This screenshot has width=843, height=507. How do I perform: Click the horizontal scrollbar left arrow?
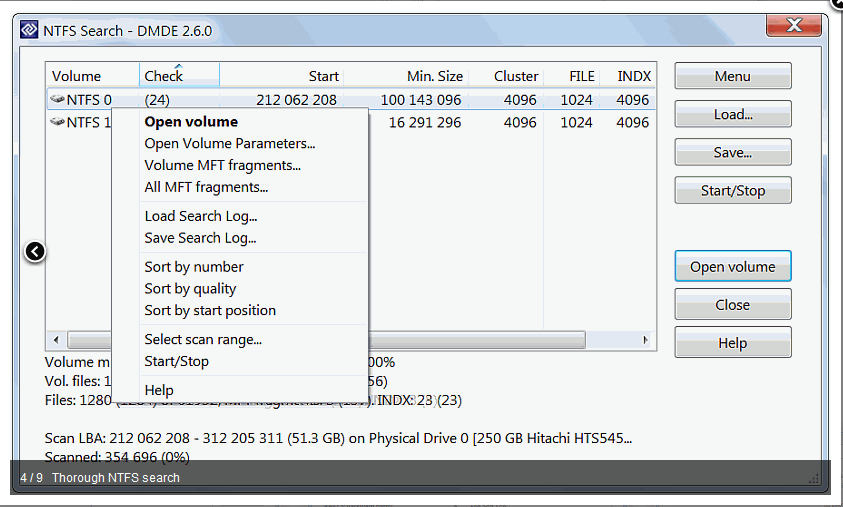(56, 340)
